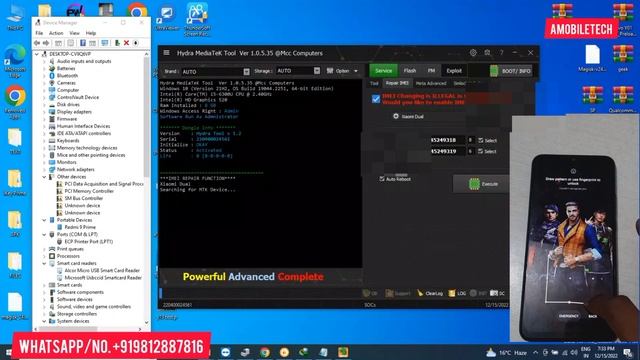This screenshot has width=640, height=360.
Task: Open the Repair IMEI sub-tab
Action: [x=397, y=83]
